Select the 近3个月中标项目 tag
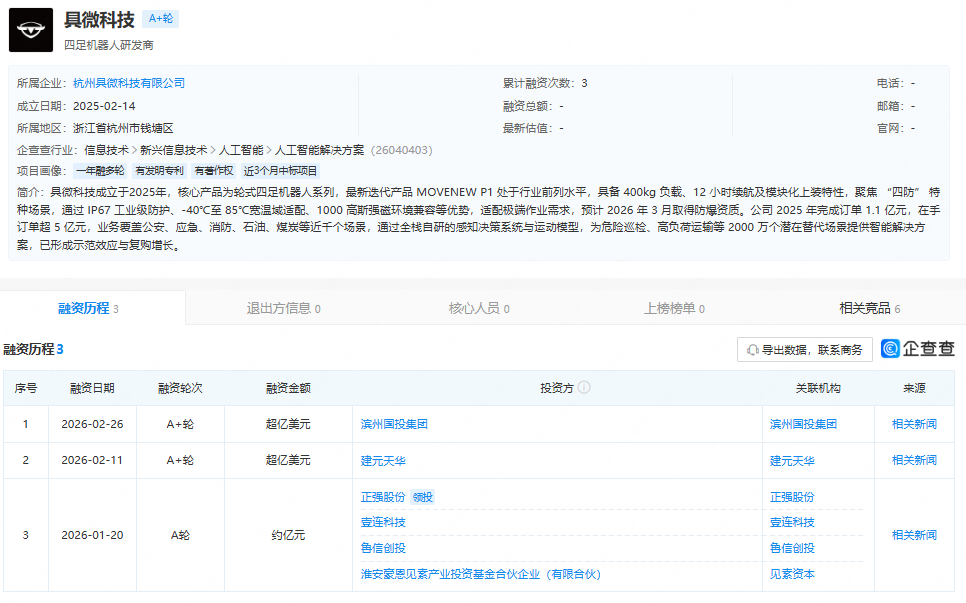966x603 pixels. [280, 171]
